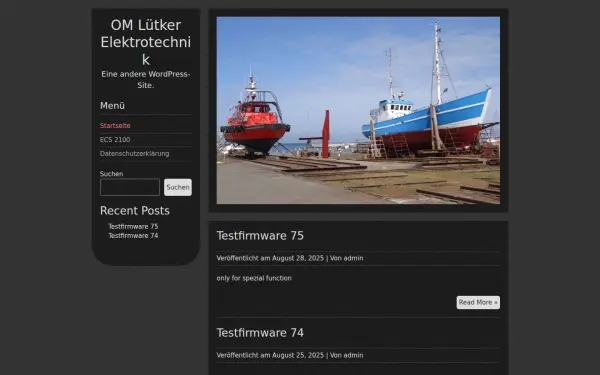The height and width of the screenshot is (375, 600).
Task: Open Testfirmware 74 under Recent Posts
Action: [x=133, y=235]
